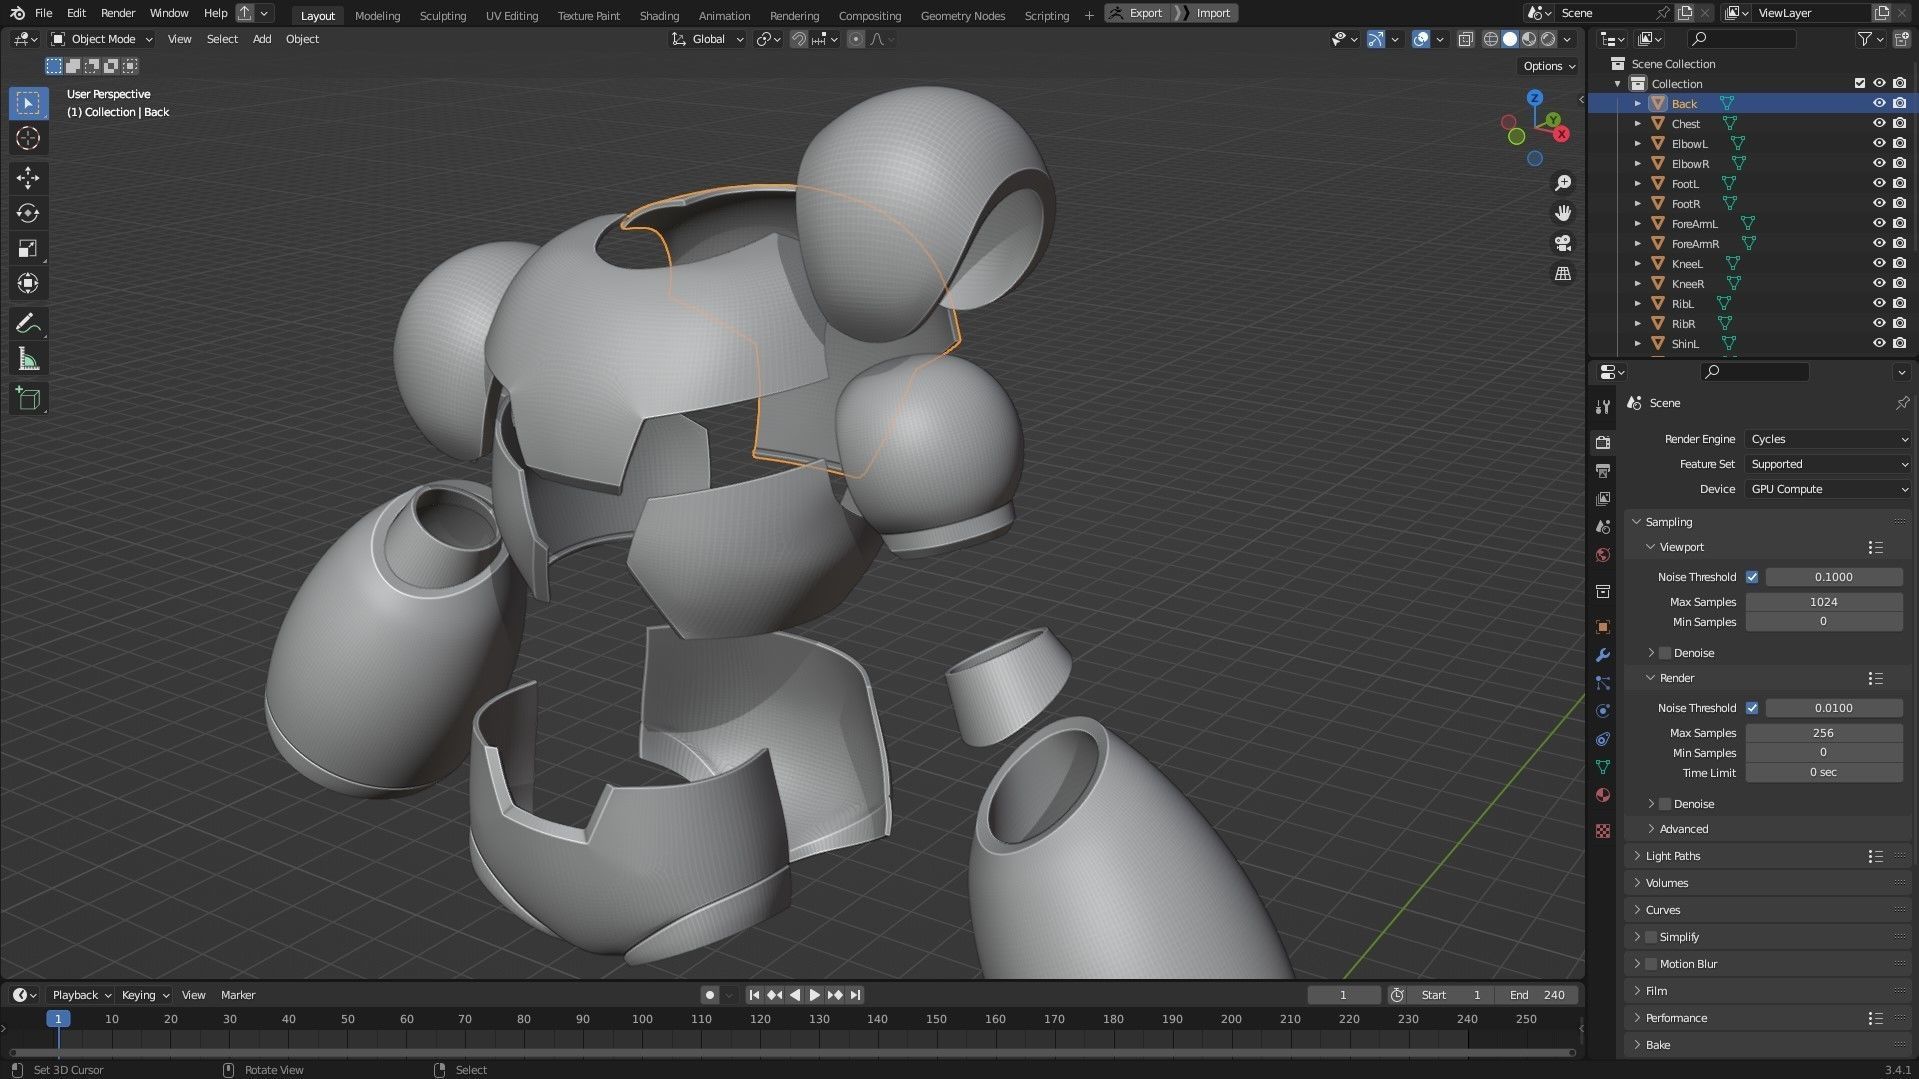The image size is (1919, 1079).
Task: Activate the Rotate tool
Action: point(28,213)
